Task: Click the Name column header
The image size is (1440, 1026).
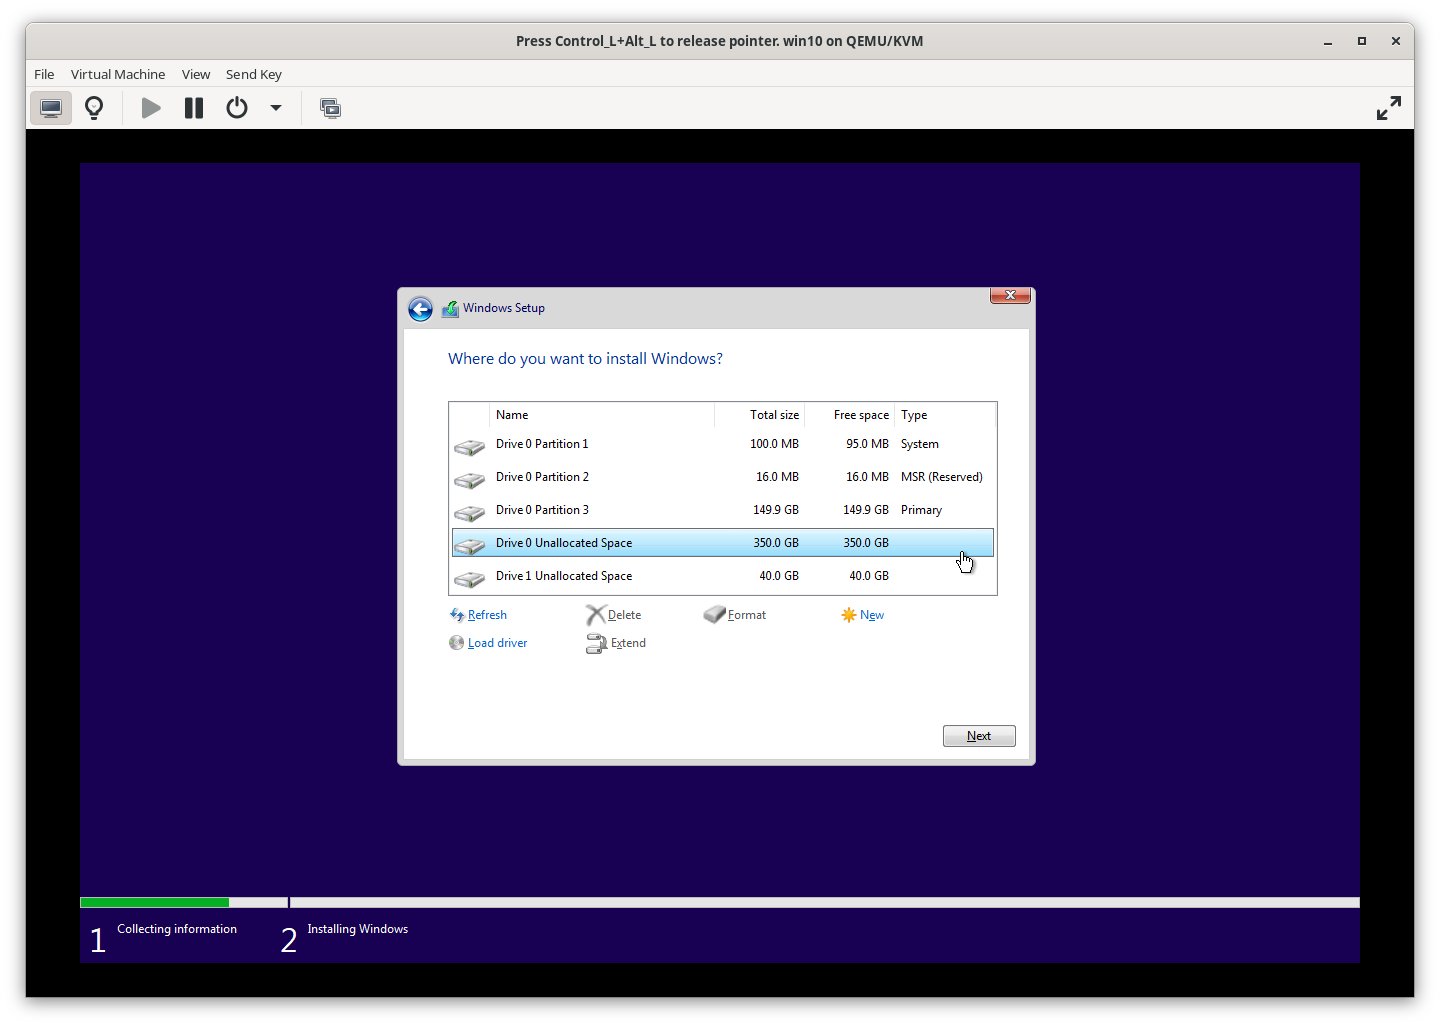Action: tap(602, 415)
